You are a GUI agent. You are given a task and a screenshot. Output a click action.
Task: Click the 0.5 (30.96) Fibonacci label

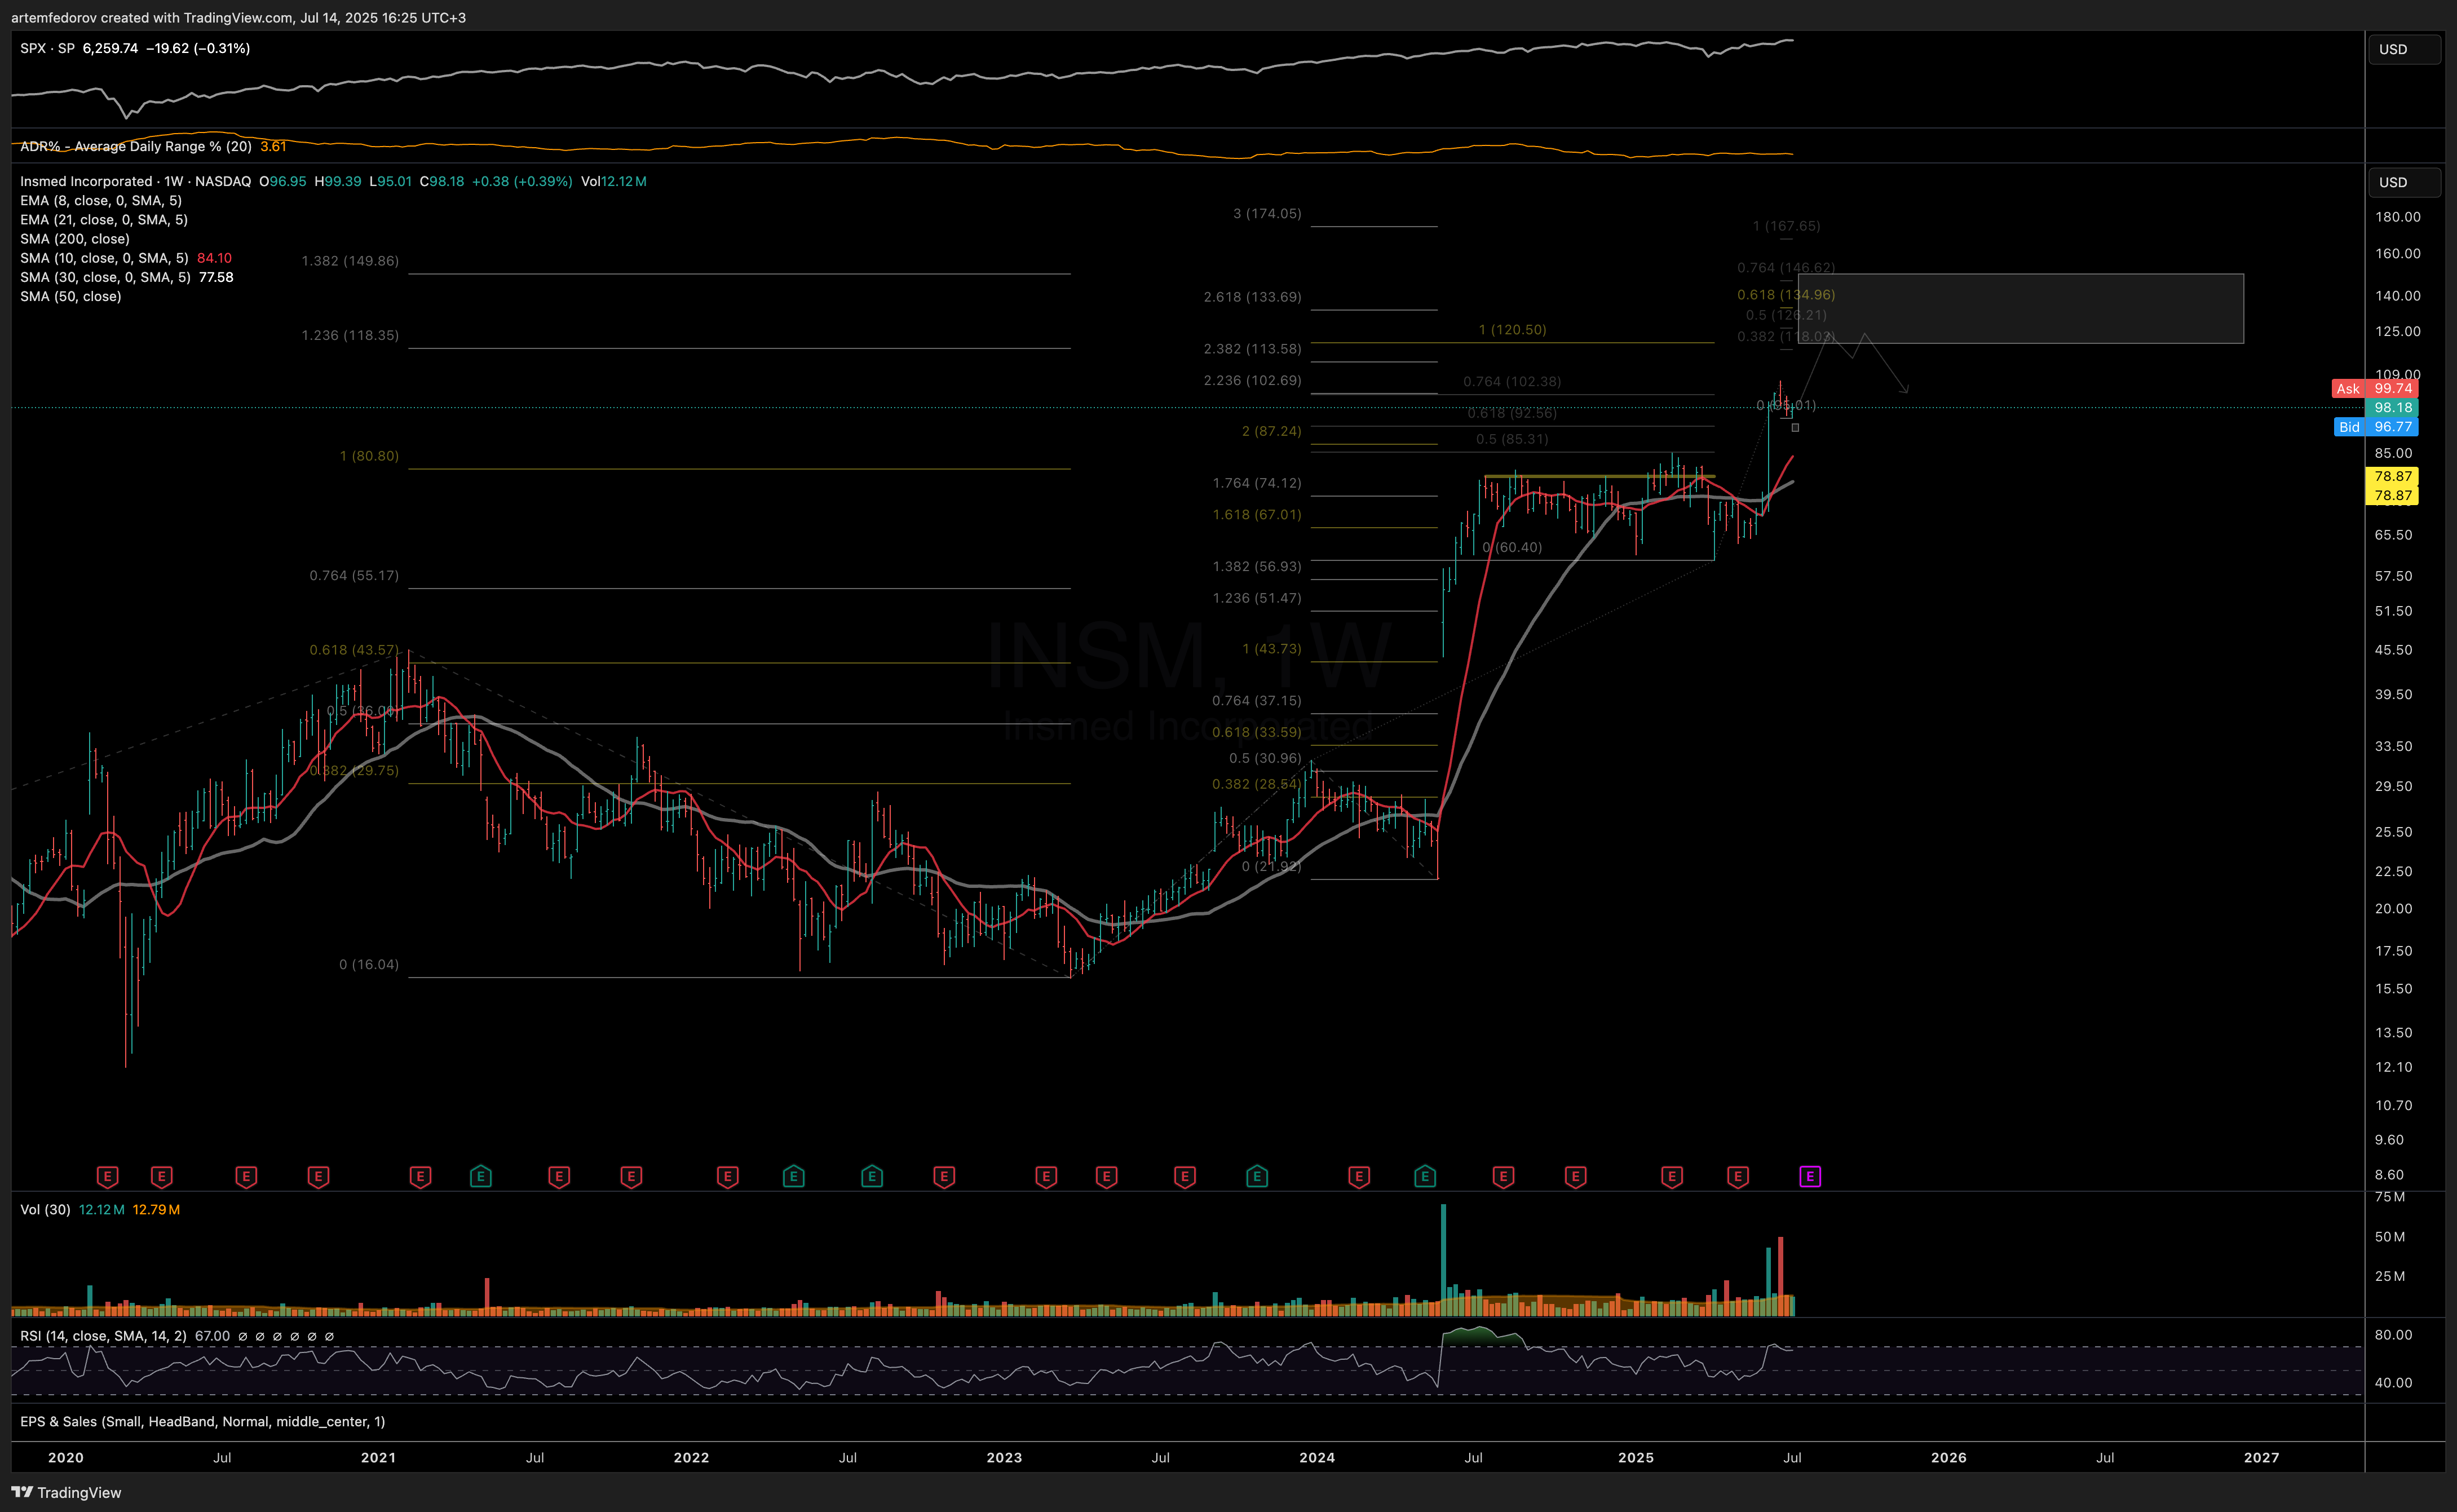tap(1265, 758)
